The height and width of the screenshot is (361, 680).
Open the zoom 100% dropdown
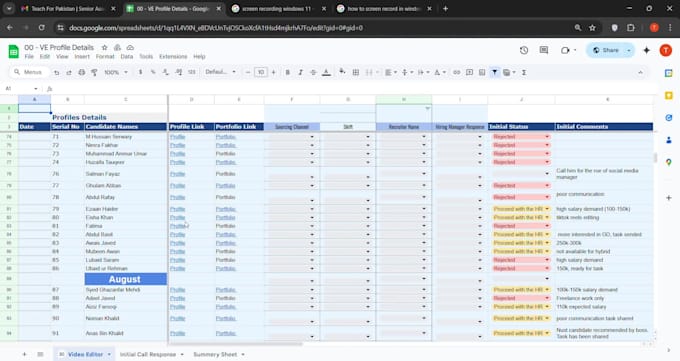(x=116, y=72)
